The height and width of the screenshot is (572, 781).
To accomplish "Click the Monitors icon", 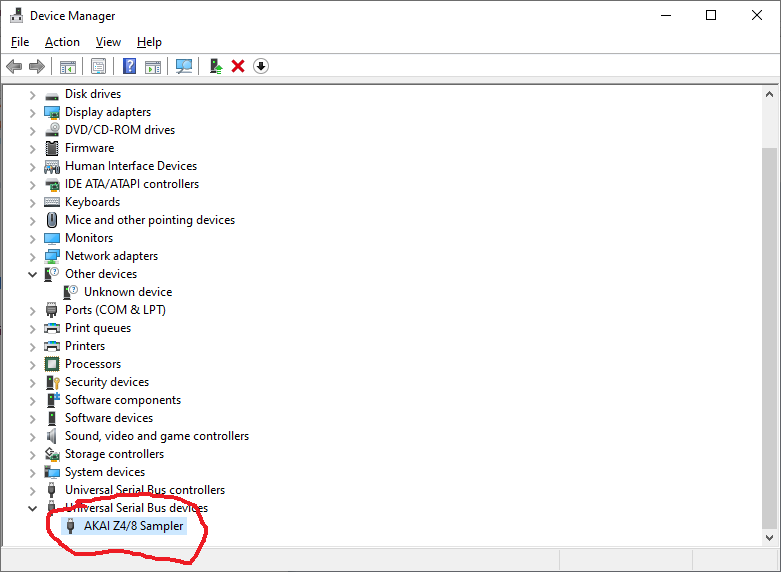I will click(52, 239).
